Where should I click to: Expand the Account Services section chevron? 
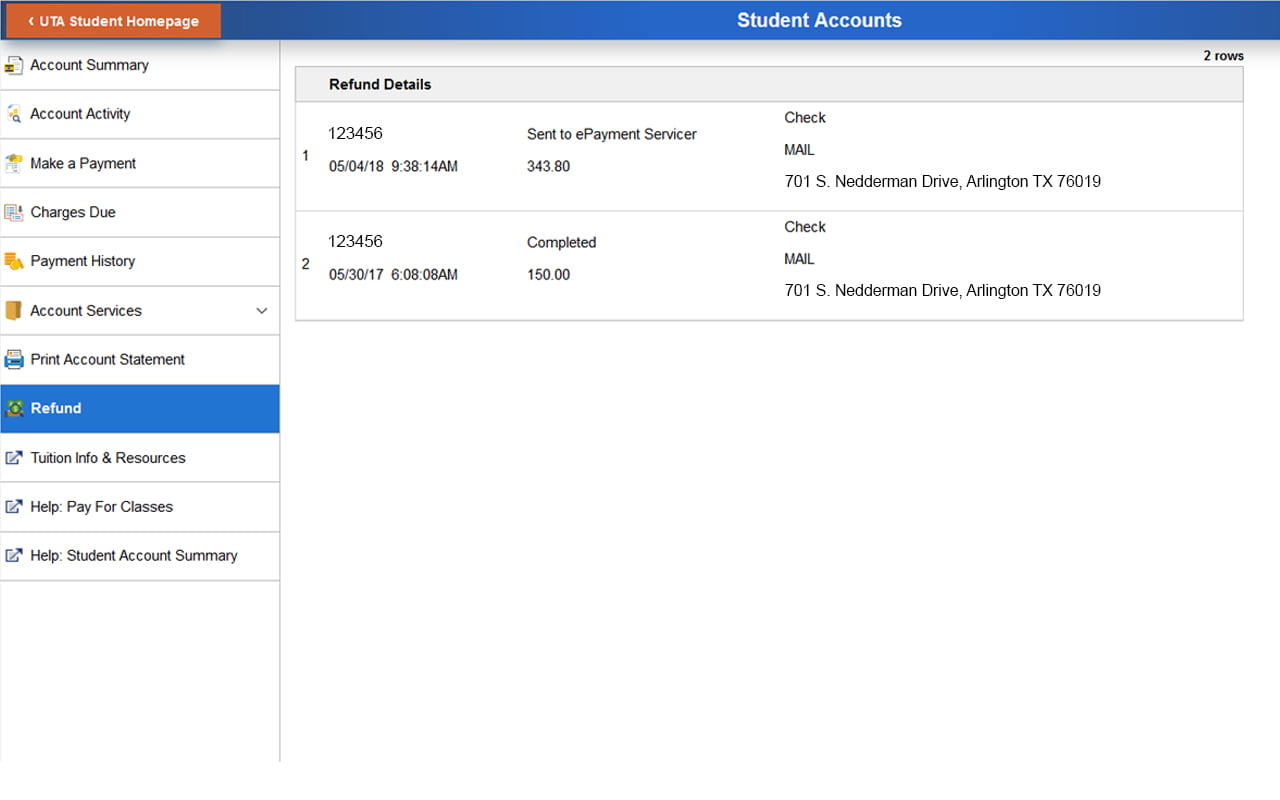pos(262,310)
